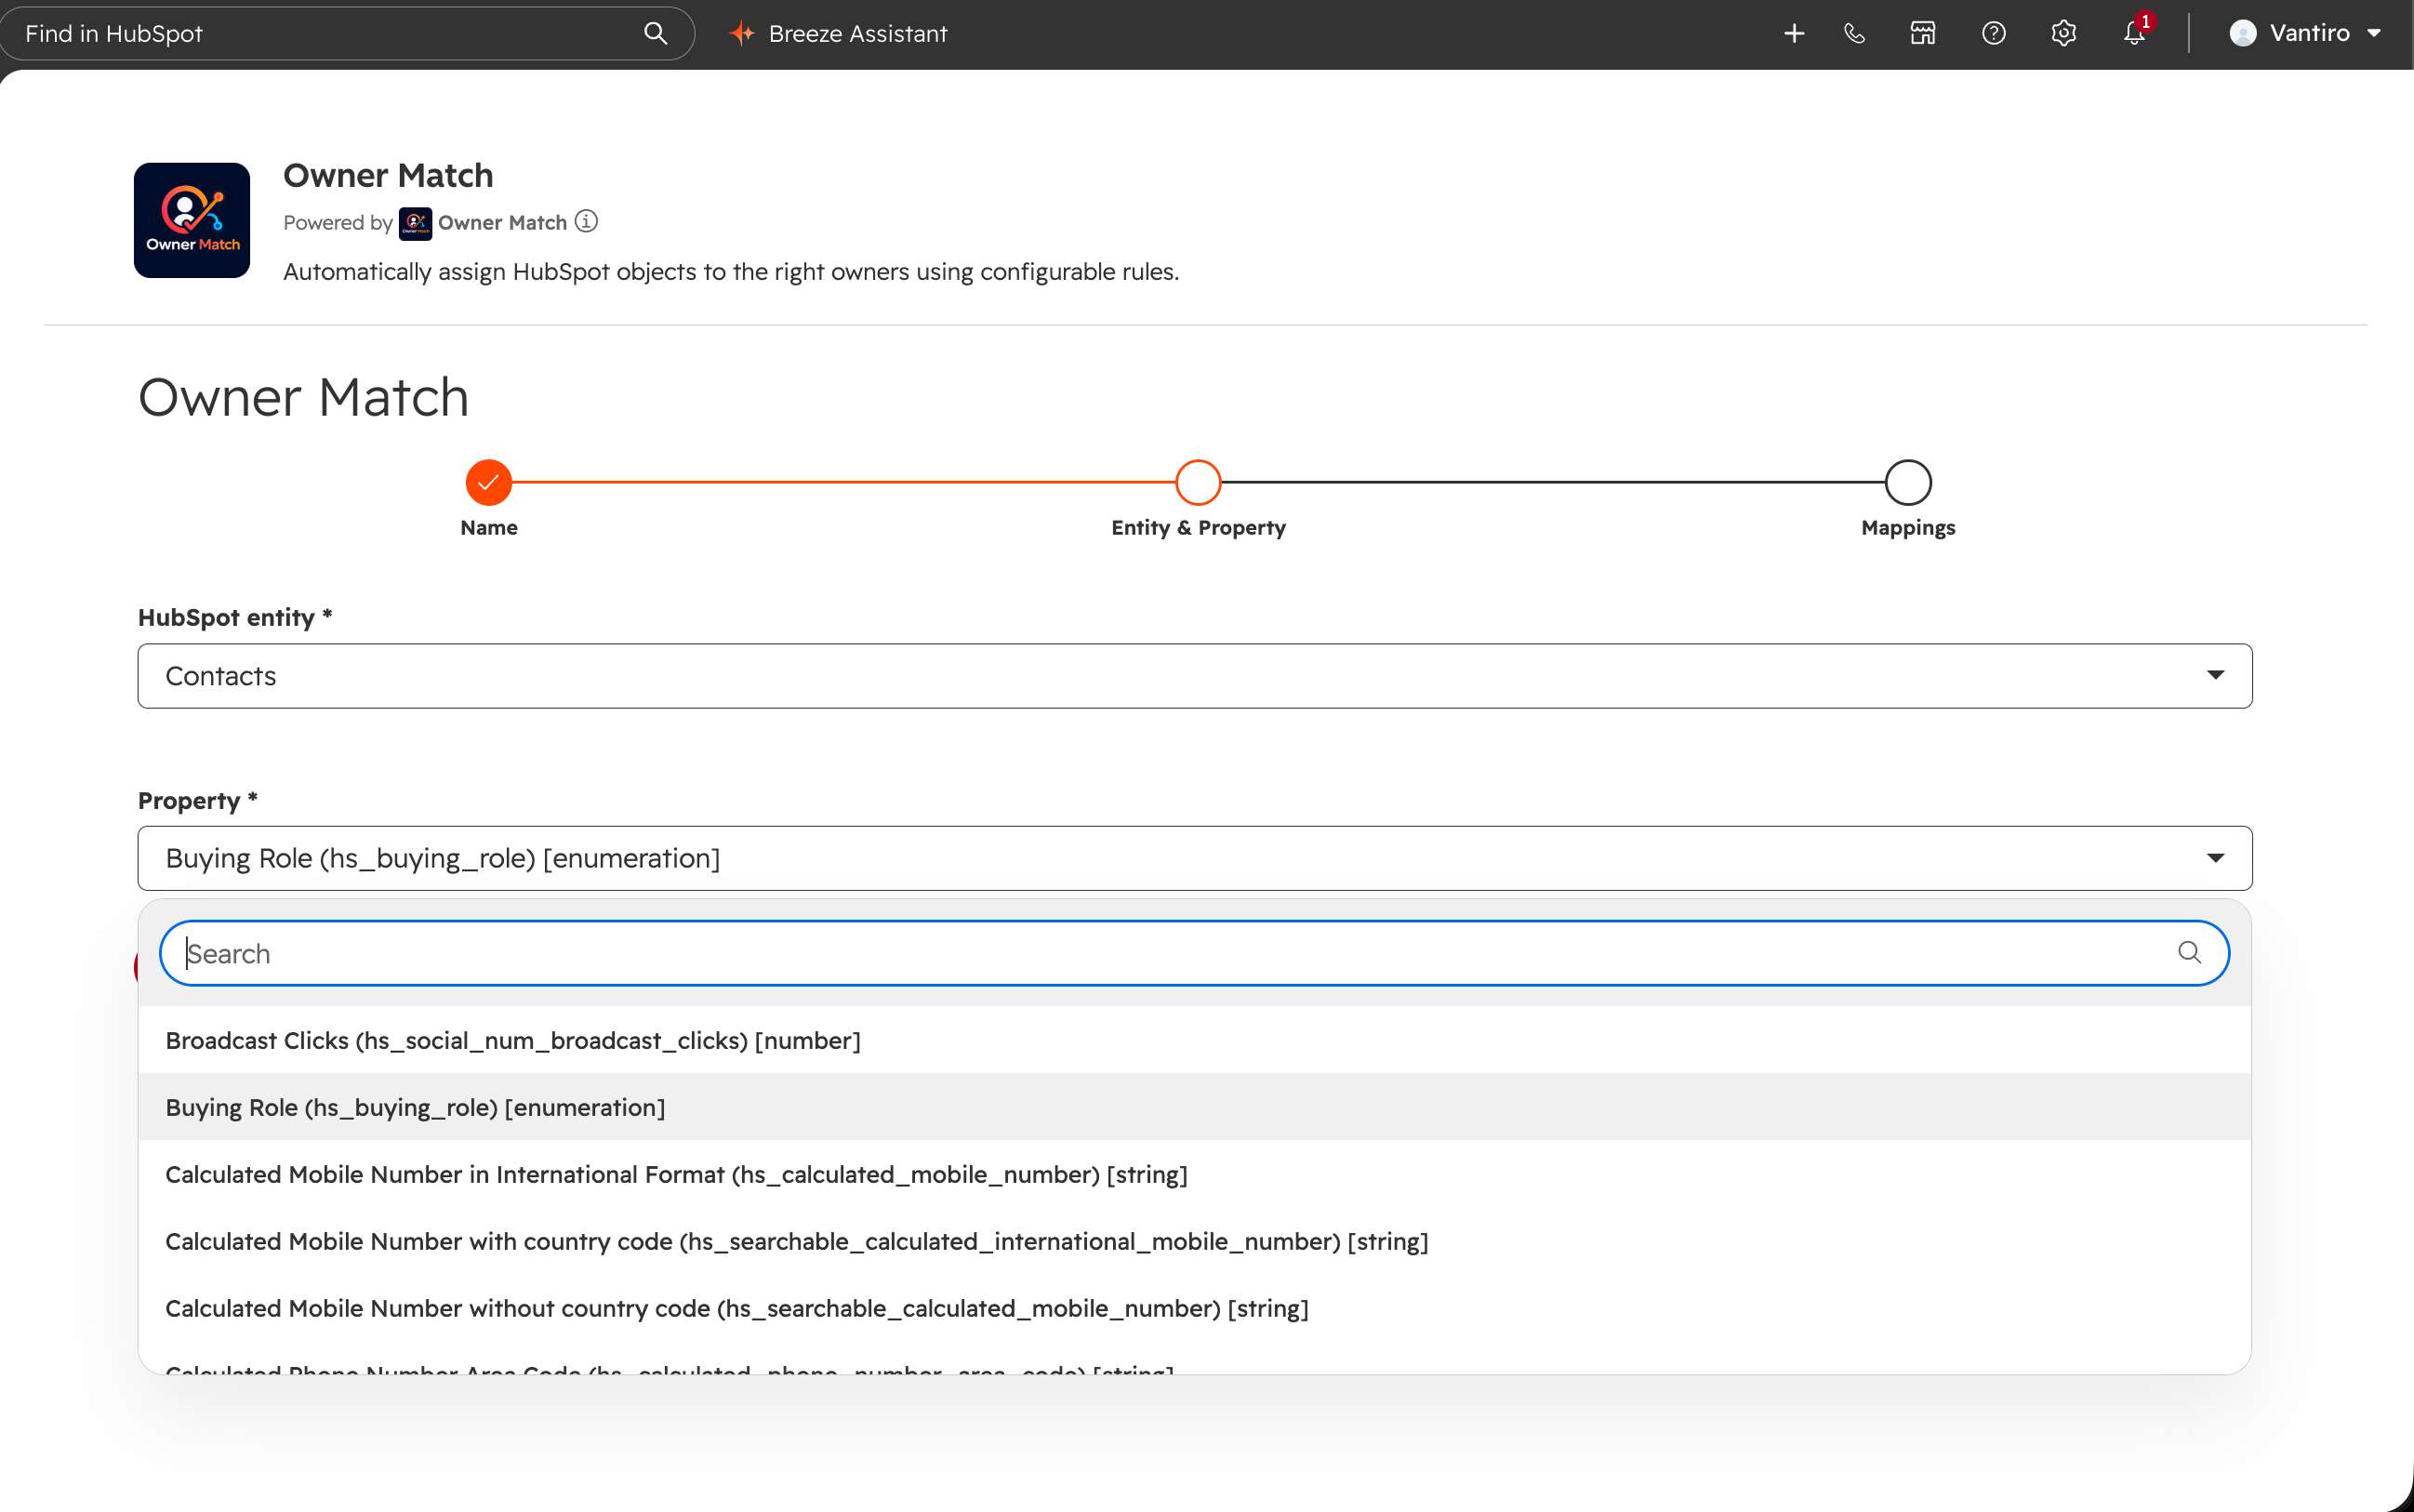Choose Broadcast Clicks property option
Image resolution: width=2414 pixels, height=1512 pixels.
(x=1194, y=1040)
